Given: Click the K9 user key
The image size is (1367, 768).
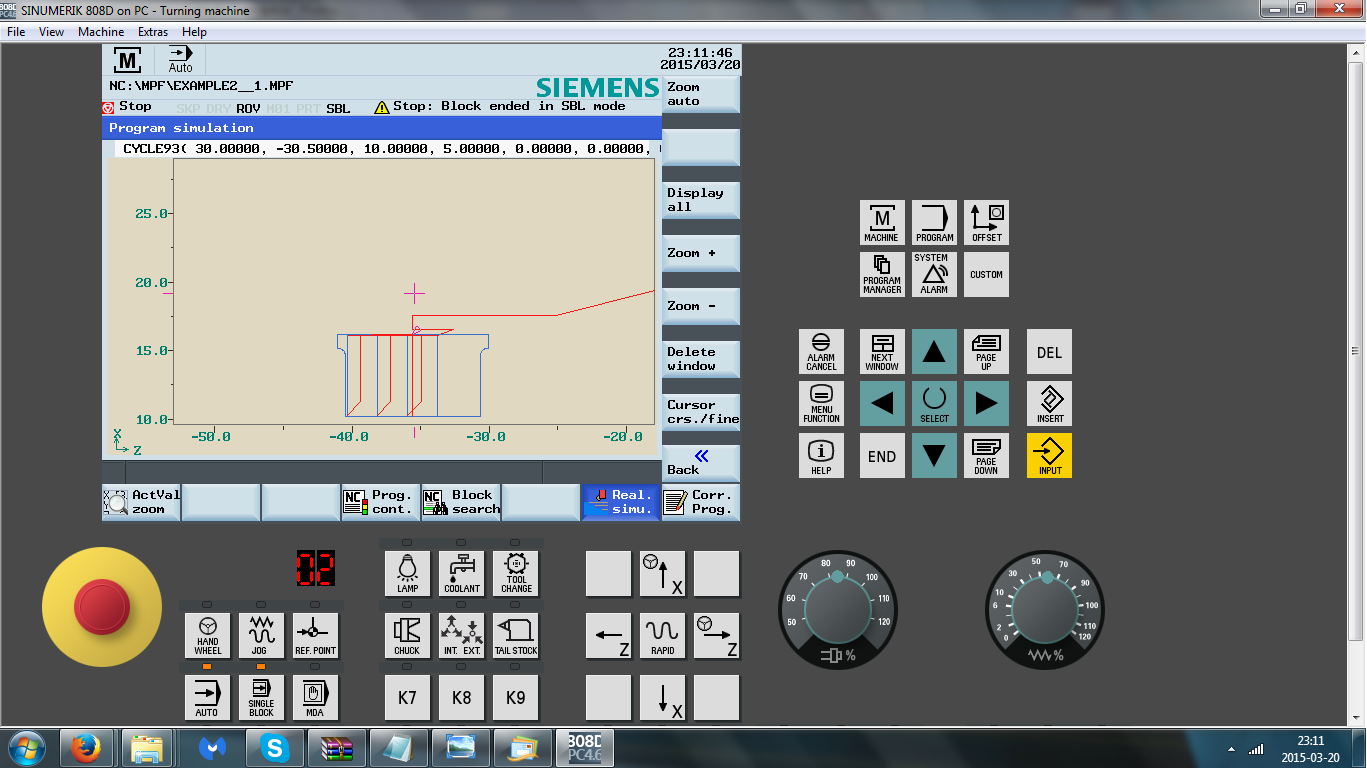Looking at the screenshot, I should point(516,698).
